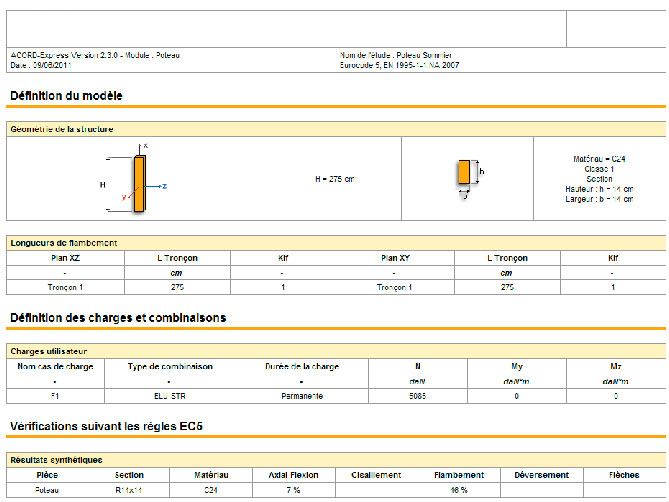Click the '7 %' axial flexion result

(293, 490)
